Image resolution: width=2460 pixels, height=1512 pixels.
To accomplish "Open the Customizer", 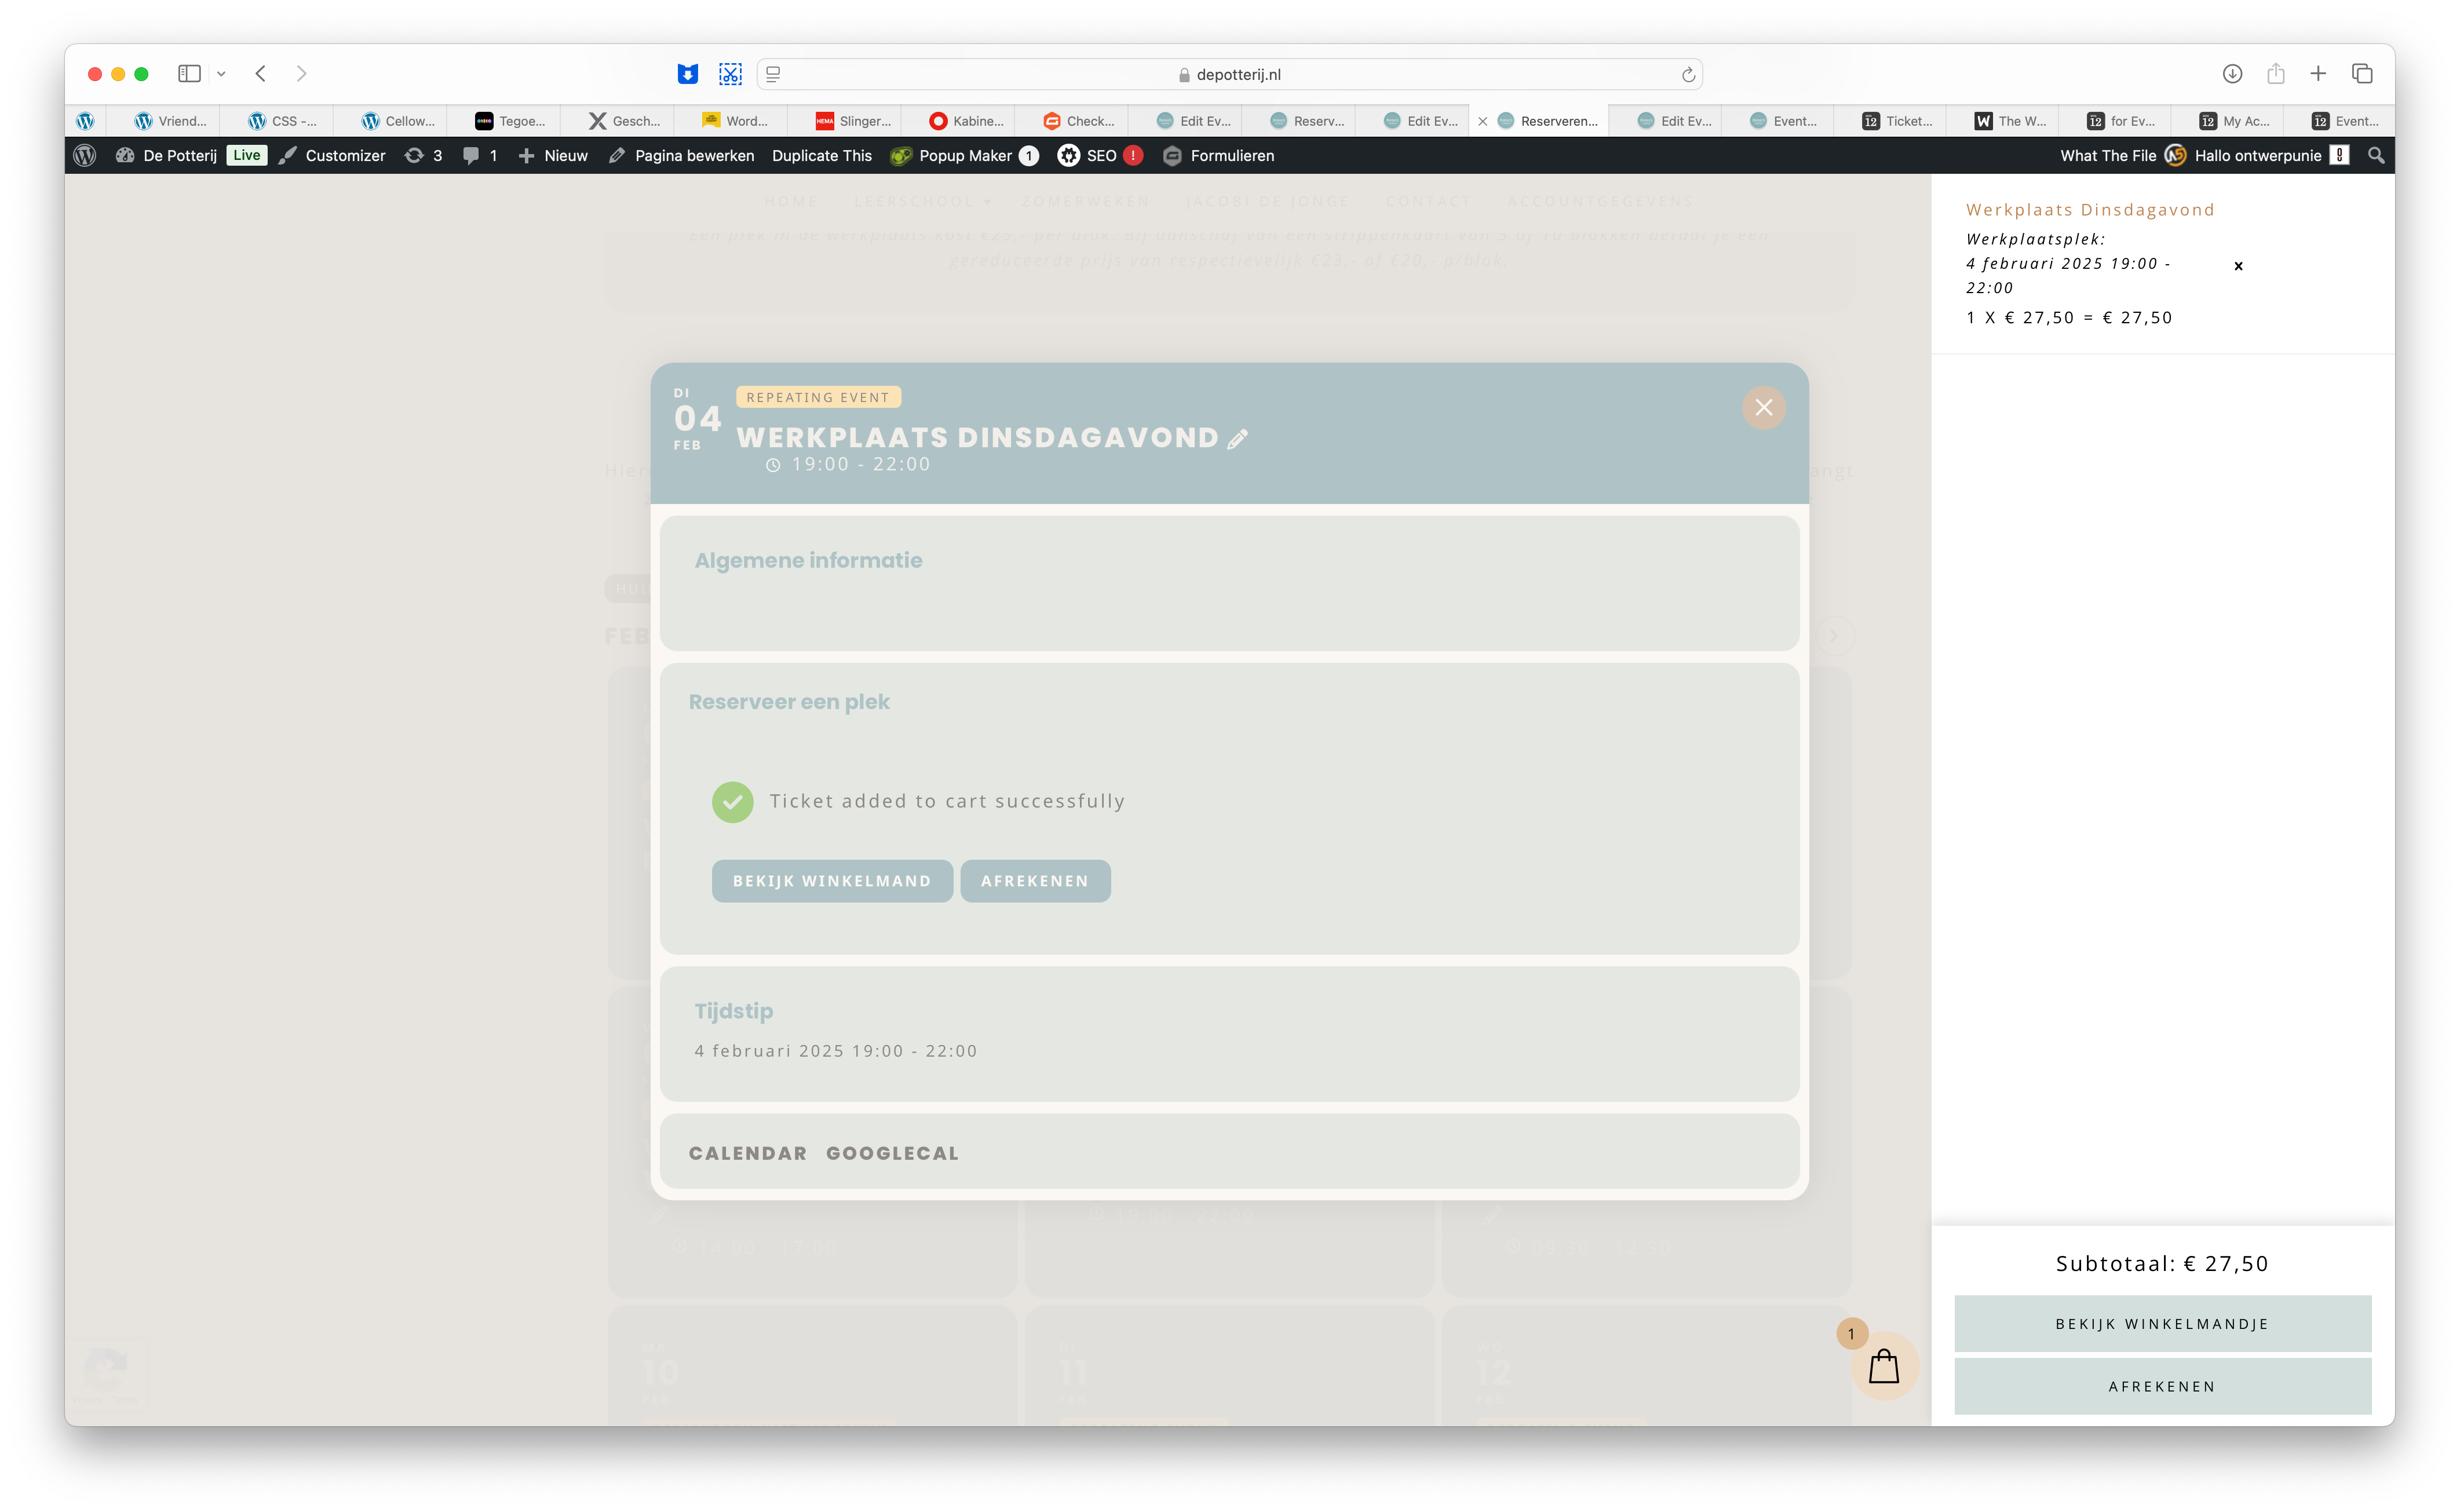I will (332, 155).
